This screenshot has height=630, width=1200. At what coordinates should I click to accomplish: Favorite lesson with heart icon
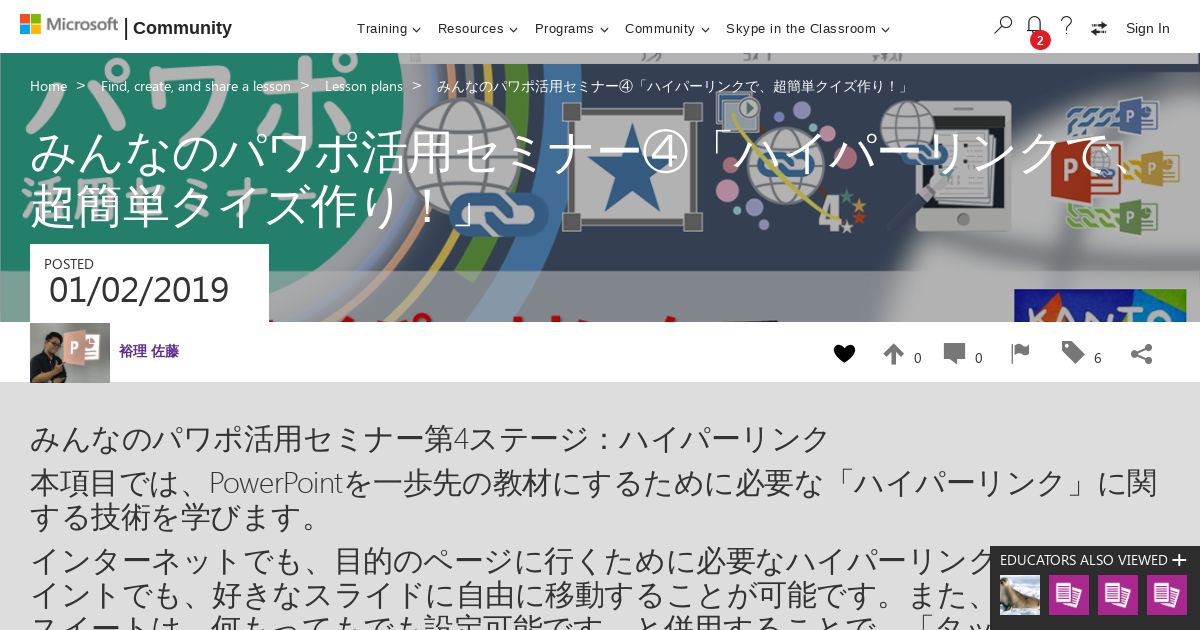point(844,353)
